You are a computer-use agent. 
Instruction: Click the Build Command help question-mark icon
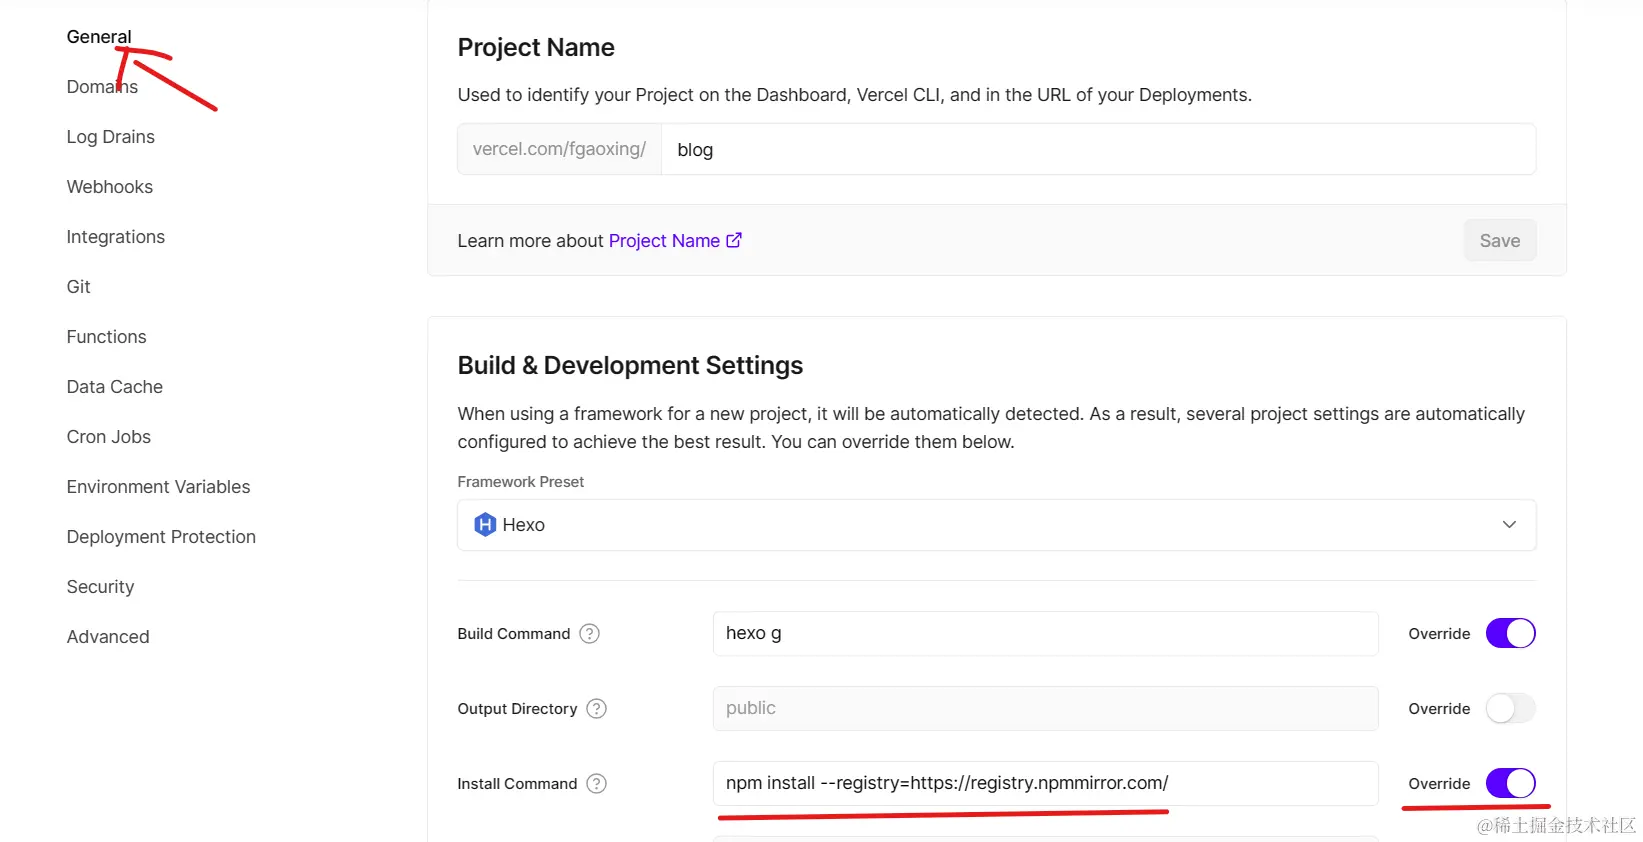[x=590, y=634]
